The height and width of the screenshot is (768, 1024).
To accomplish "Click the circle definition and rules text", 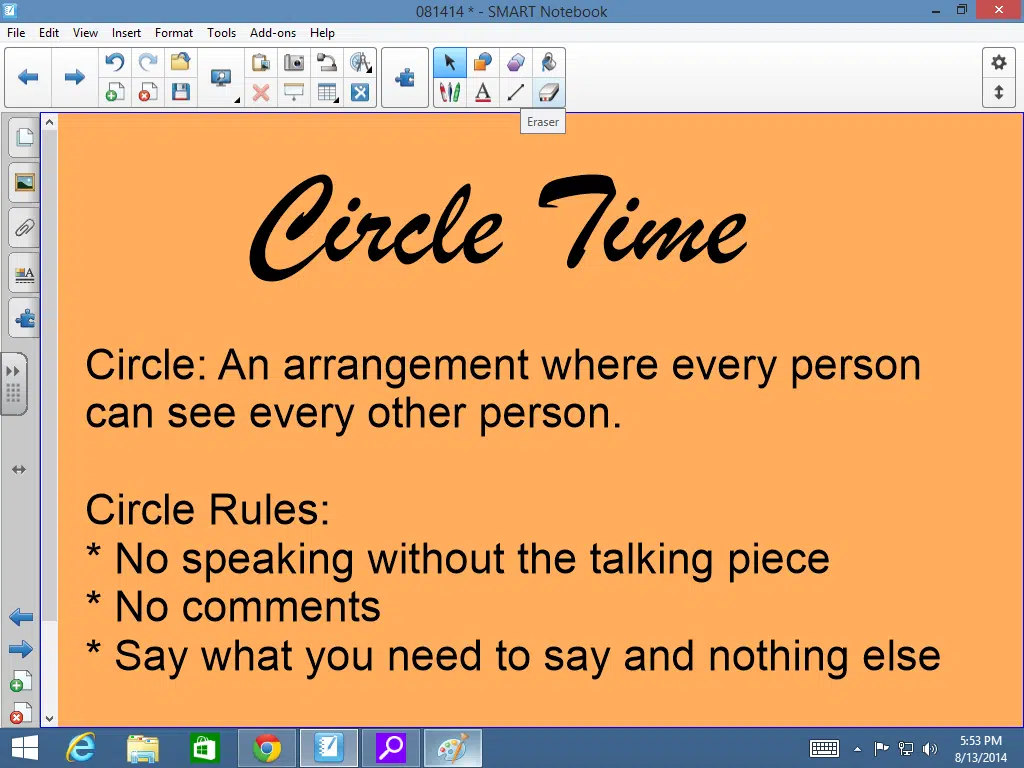I will 513,509.
